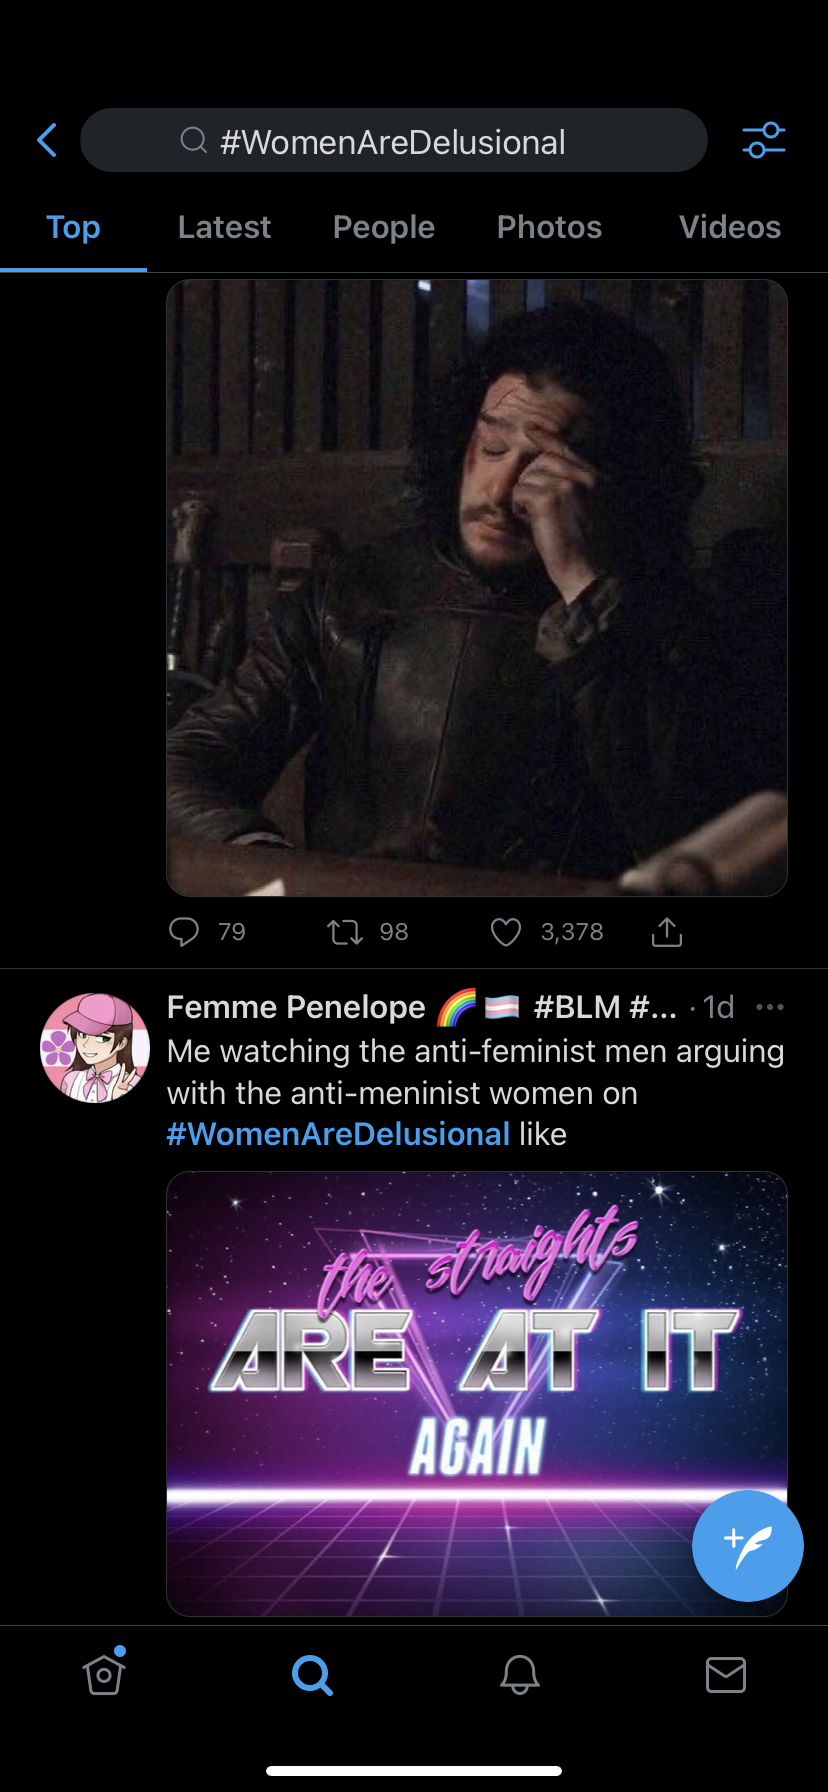Tap the #WomenAreDelusional search field

pyautogui.click(x=393, y=141)
